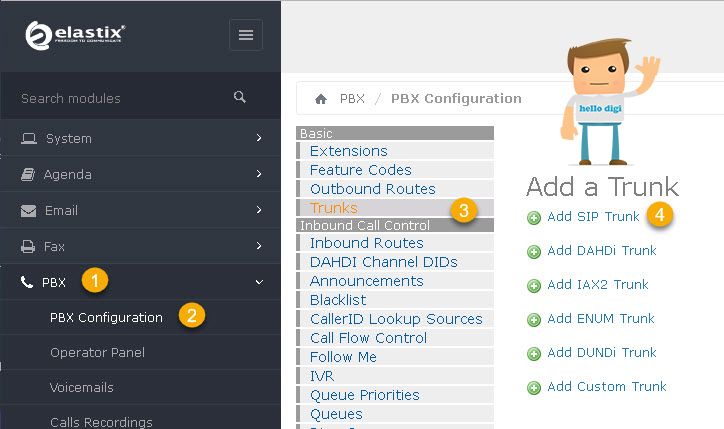
Task: Click the Add SIP Trunk link
Action: 593,217
